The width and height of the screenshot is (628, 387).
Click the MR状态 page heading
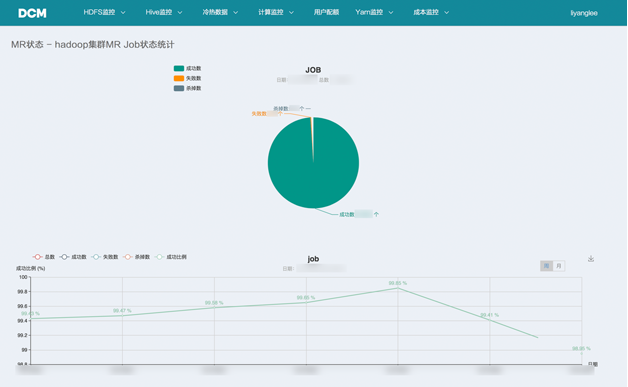[x=93, y=44]
